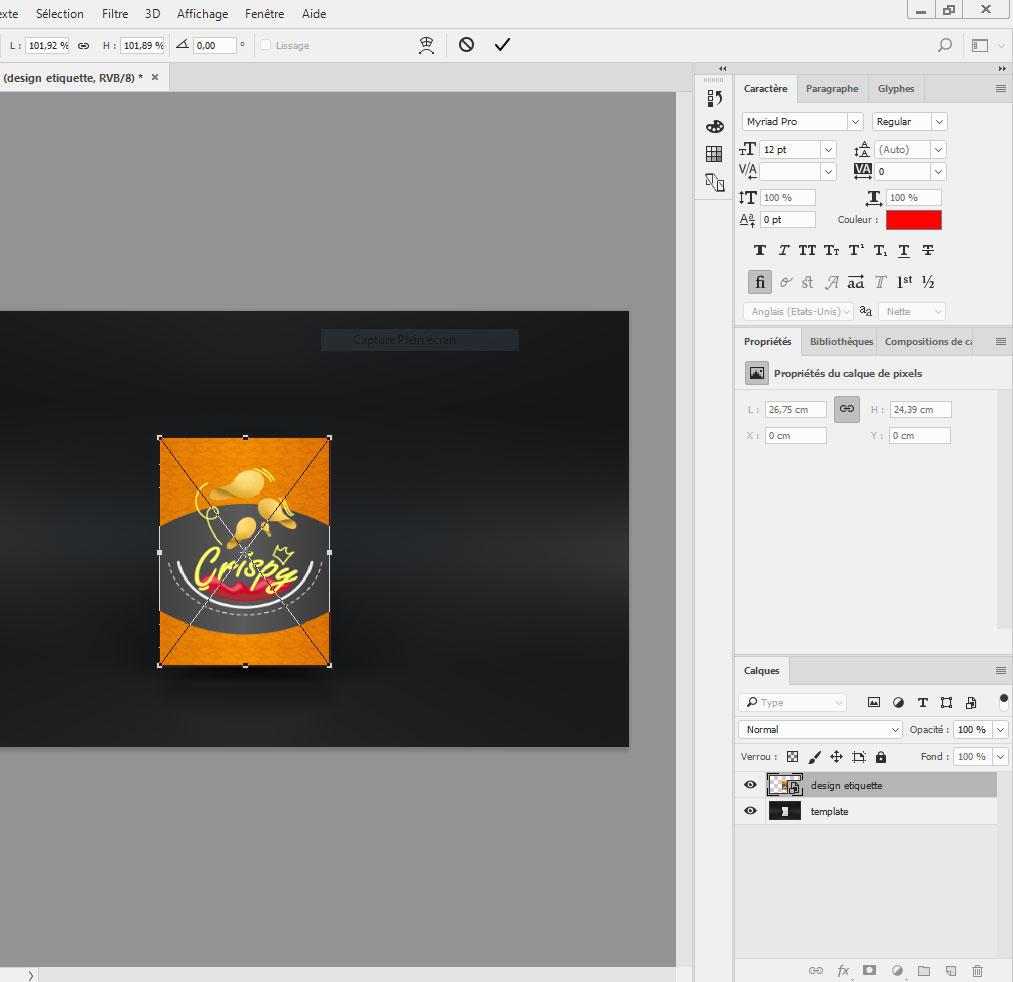Toggle the Lissage checkbox
Image resolution: width=1013 pixels, height=982 pixels.
click(266, 45)
